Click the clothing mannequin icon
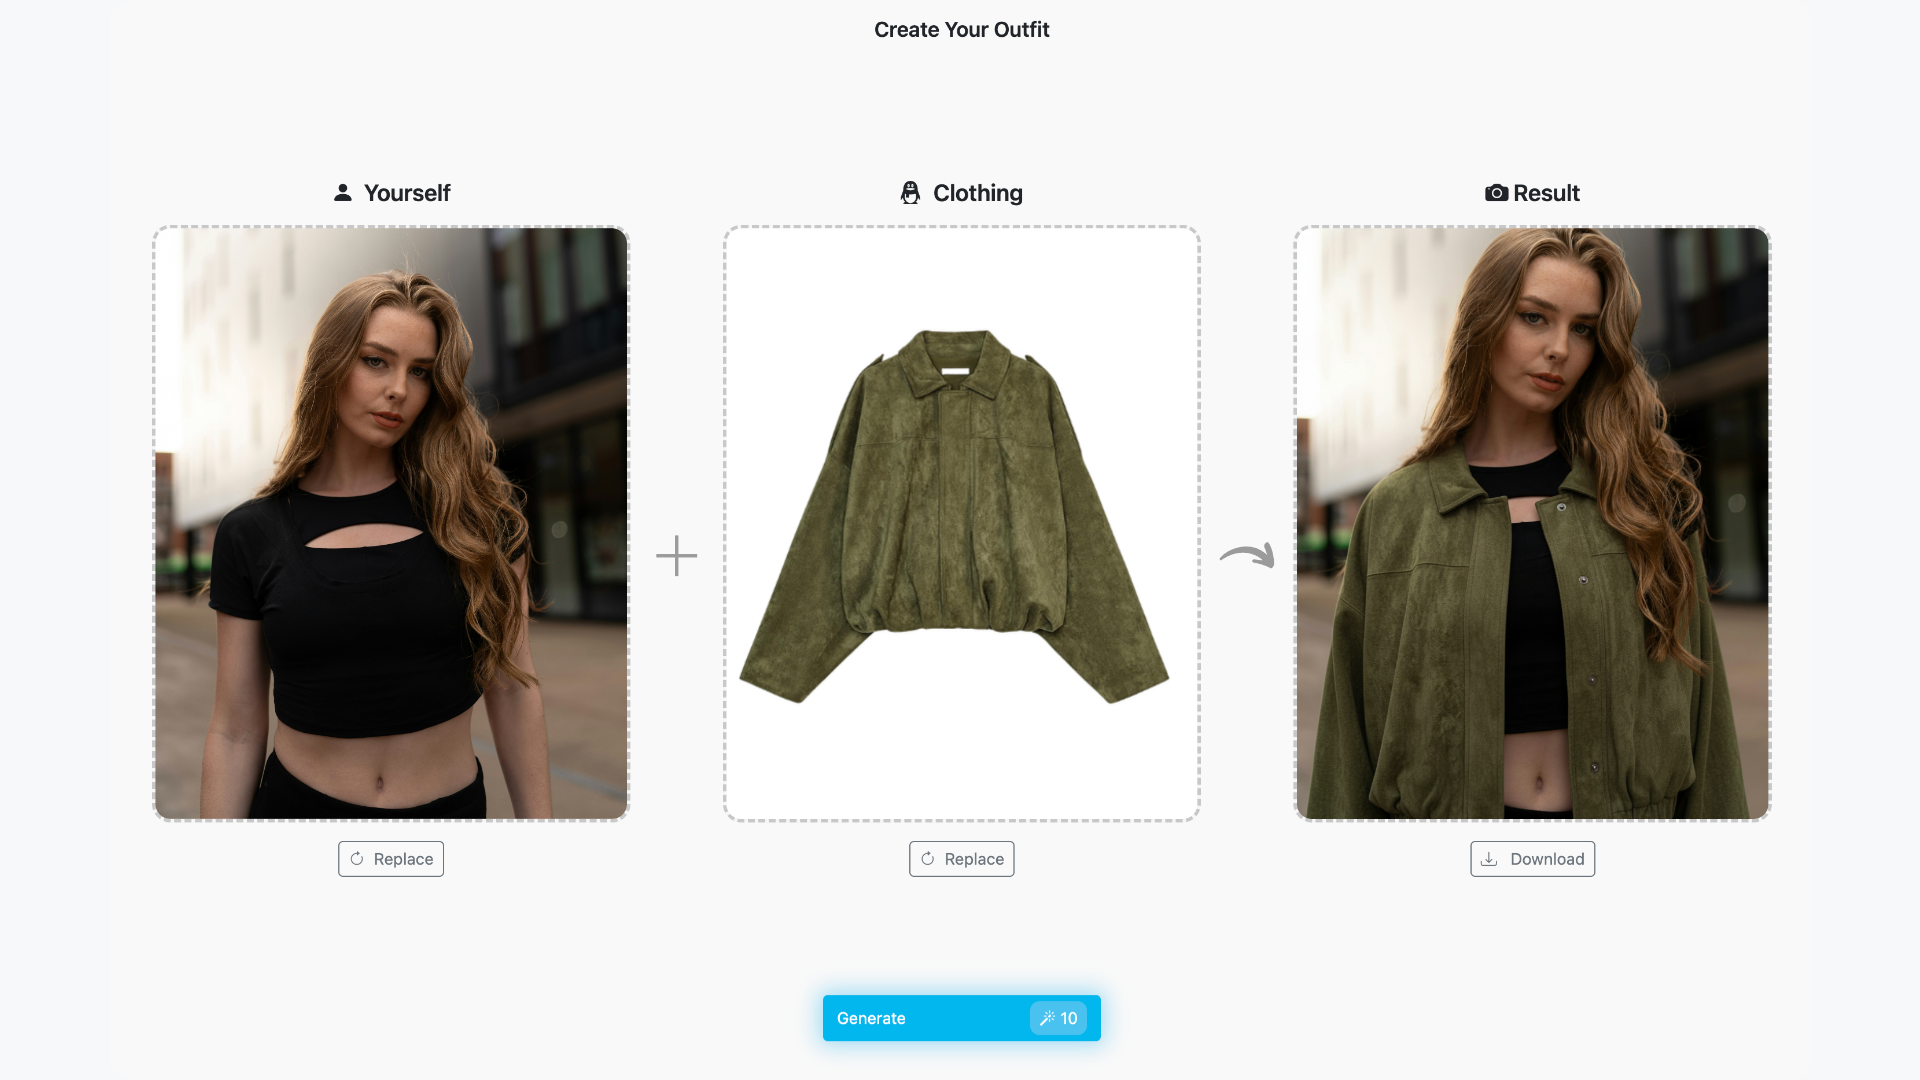The width and height of the screenshot is (1920, 1080). tap(910, 192)
